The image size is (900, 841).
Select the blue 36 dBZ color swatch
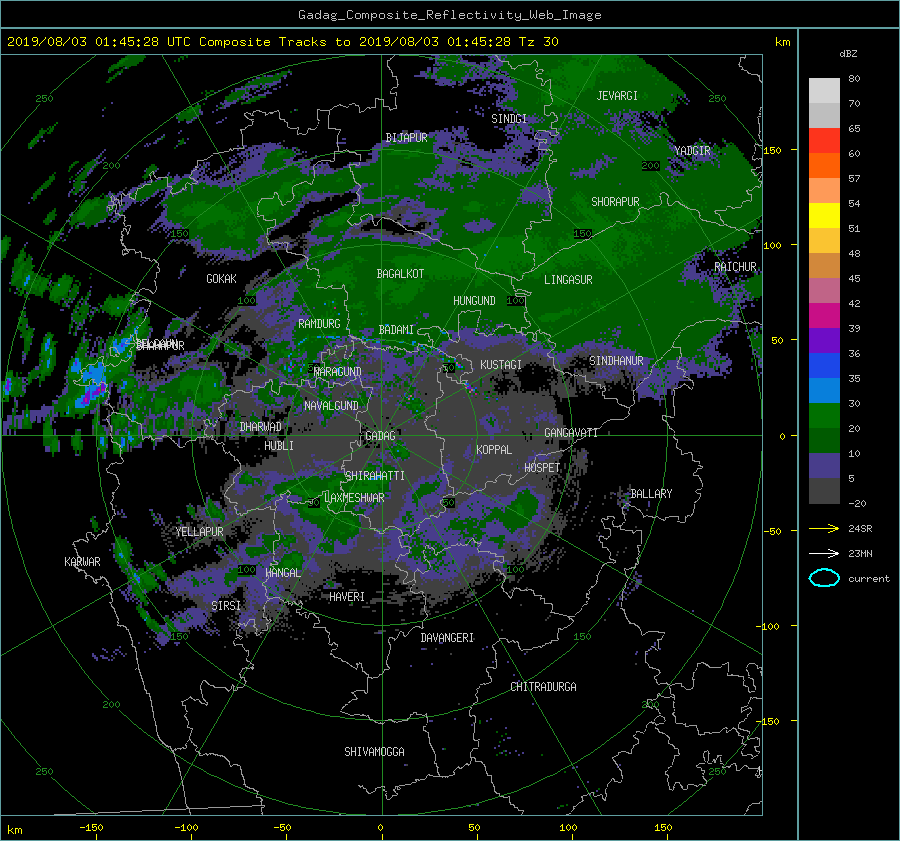[x=824, y=365]
